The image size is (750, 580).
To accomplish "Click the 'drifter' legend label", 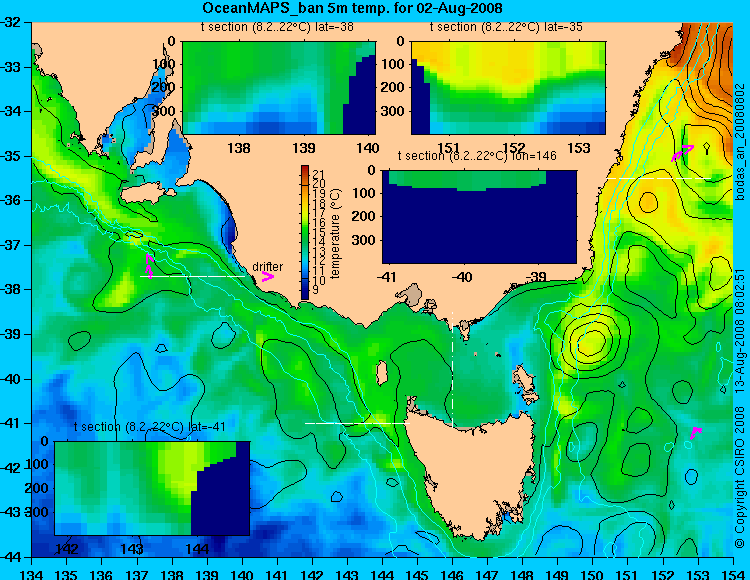I will click(267, 266).
